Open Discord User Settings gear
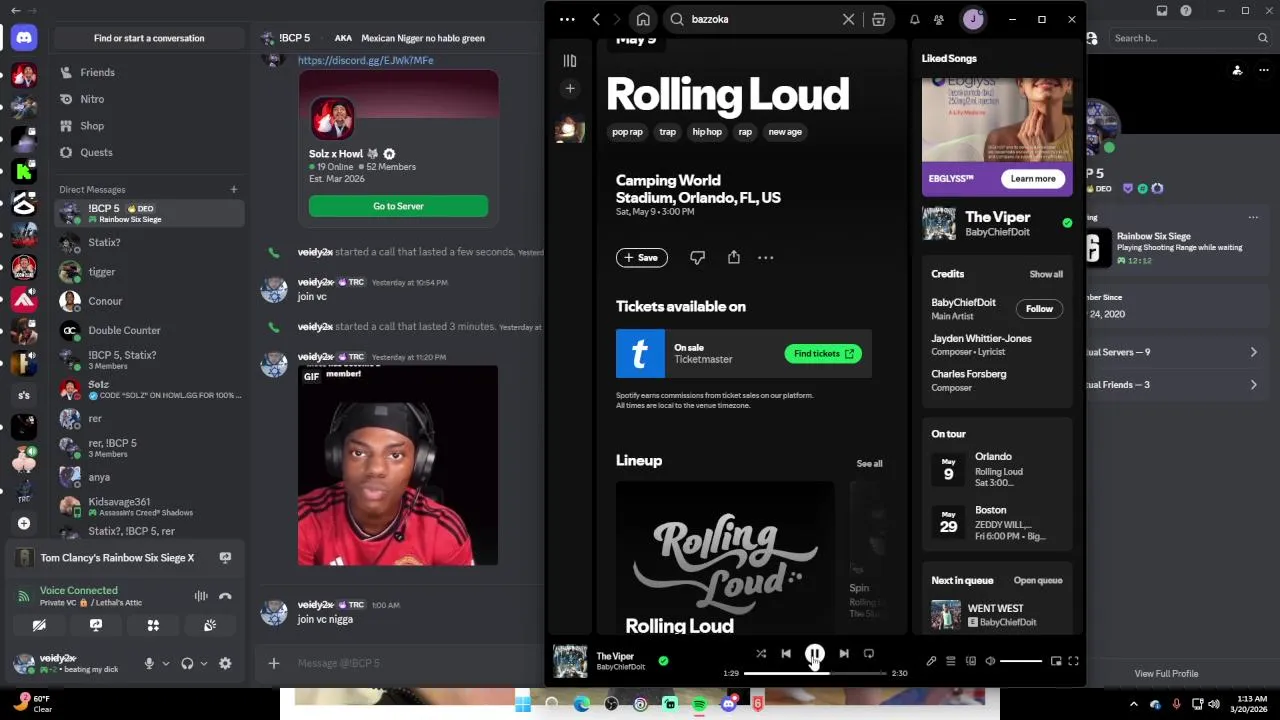This screenshot has width=1280, height=720. 225,663
